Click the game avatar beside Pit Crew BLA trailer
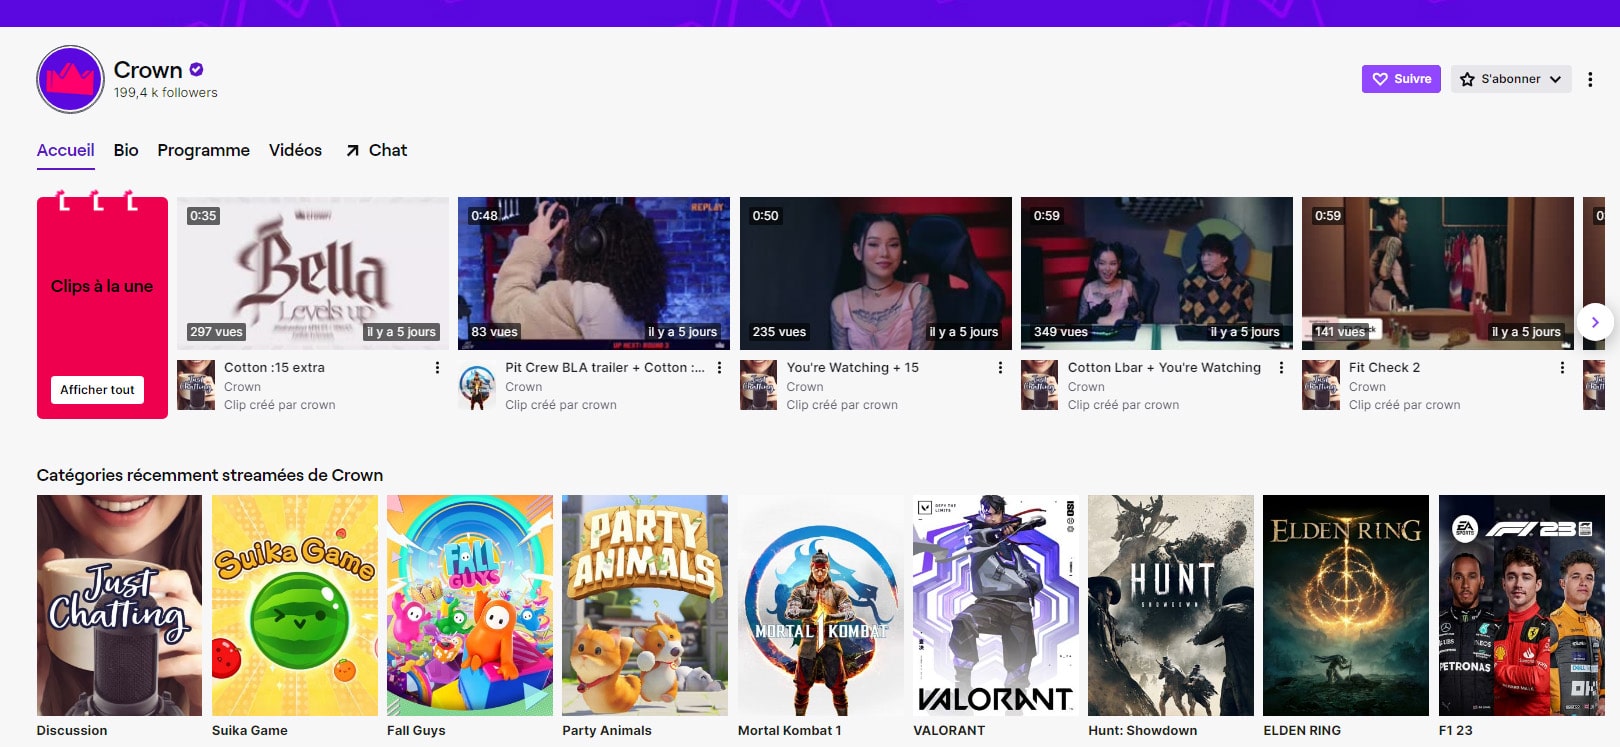Viewport: 1620px width, 747px height. (477, 385)
